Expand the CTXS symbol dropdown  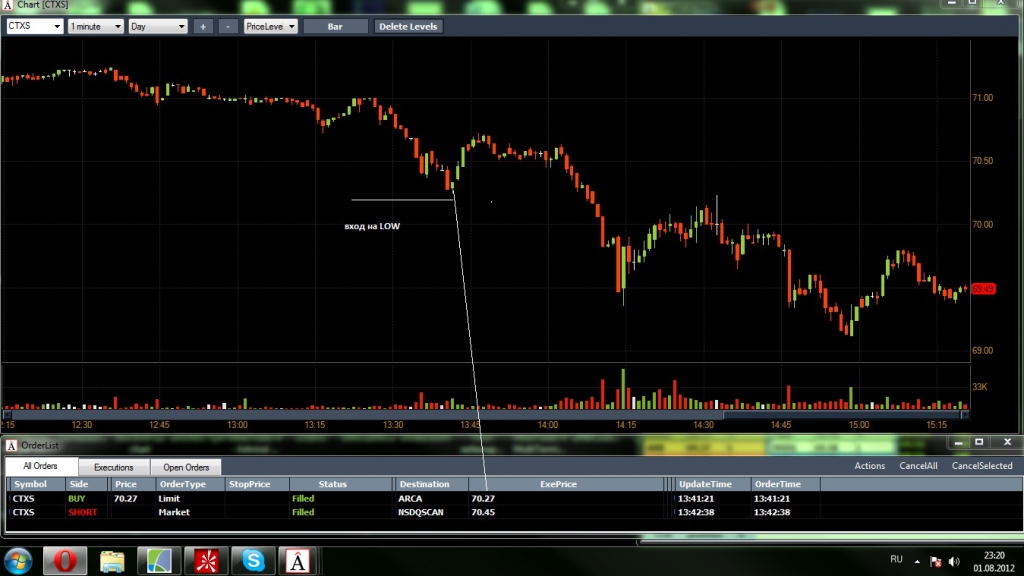coord(34,26)
